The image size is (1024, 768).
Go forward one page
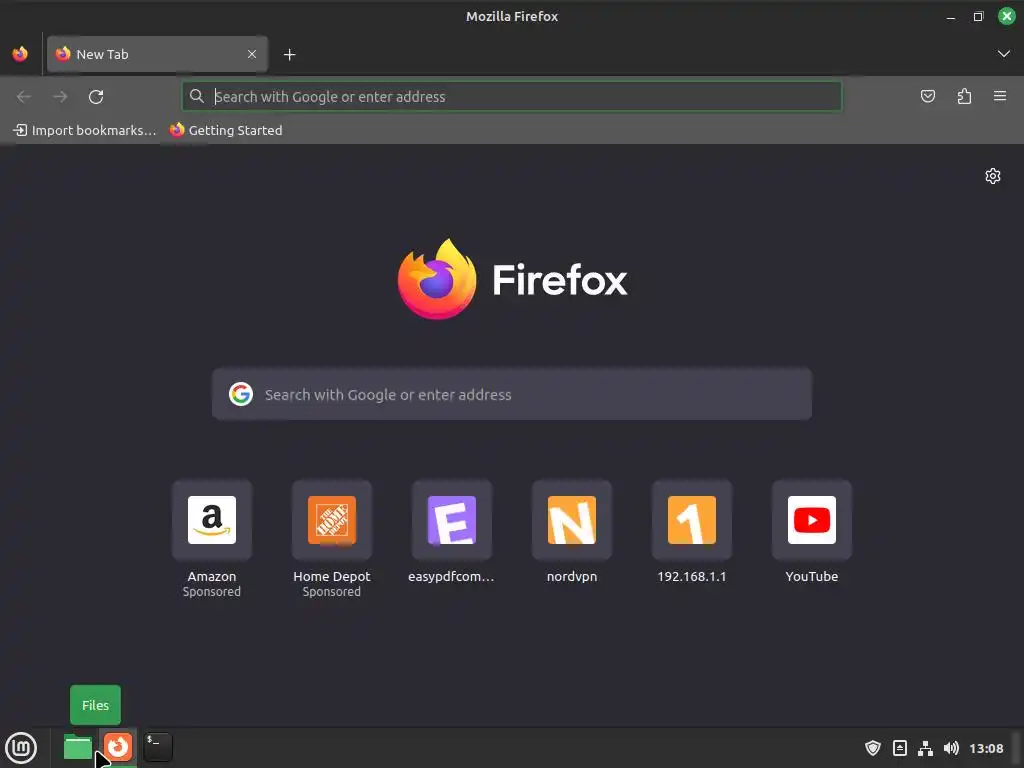coord(60,97)
